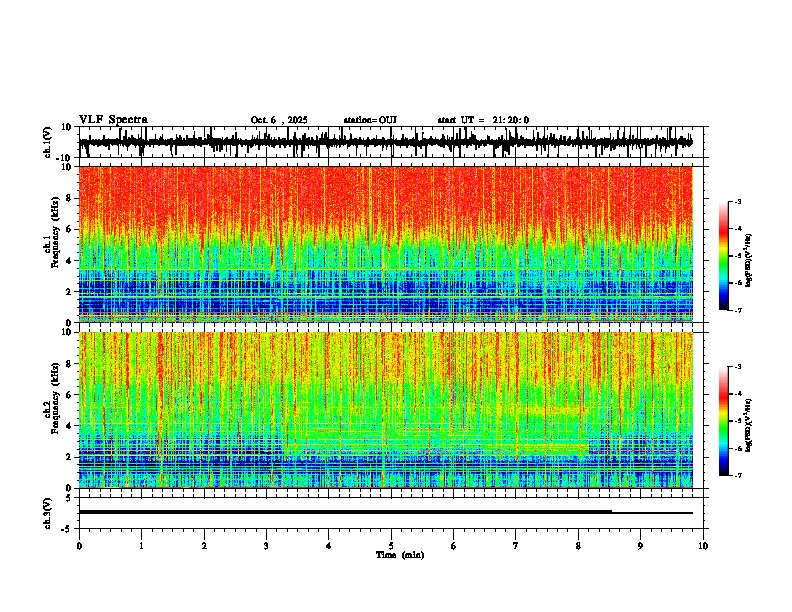This screenshot has width=792, height=612.
Task: Click the thin ch.3 line after minute 8.5
Action: point(652,513)
